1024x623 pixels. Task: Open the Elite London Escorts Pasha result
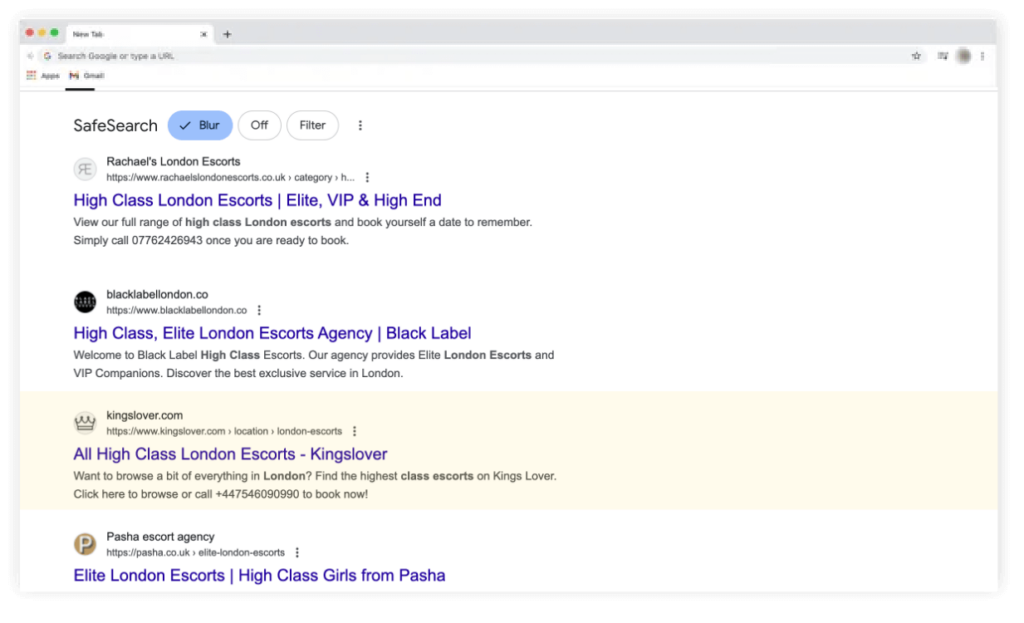[x=259, y=575]
